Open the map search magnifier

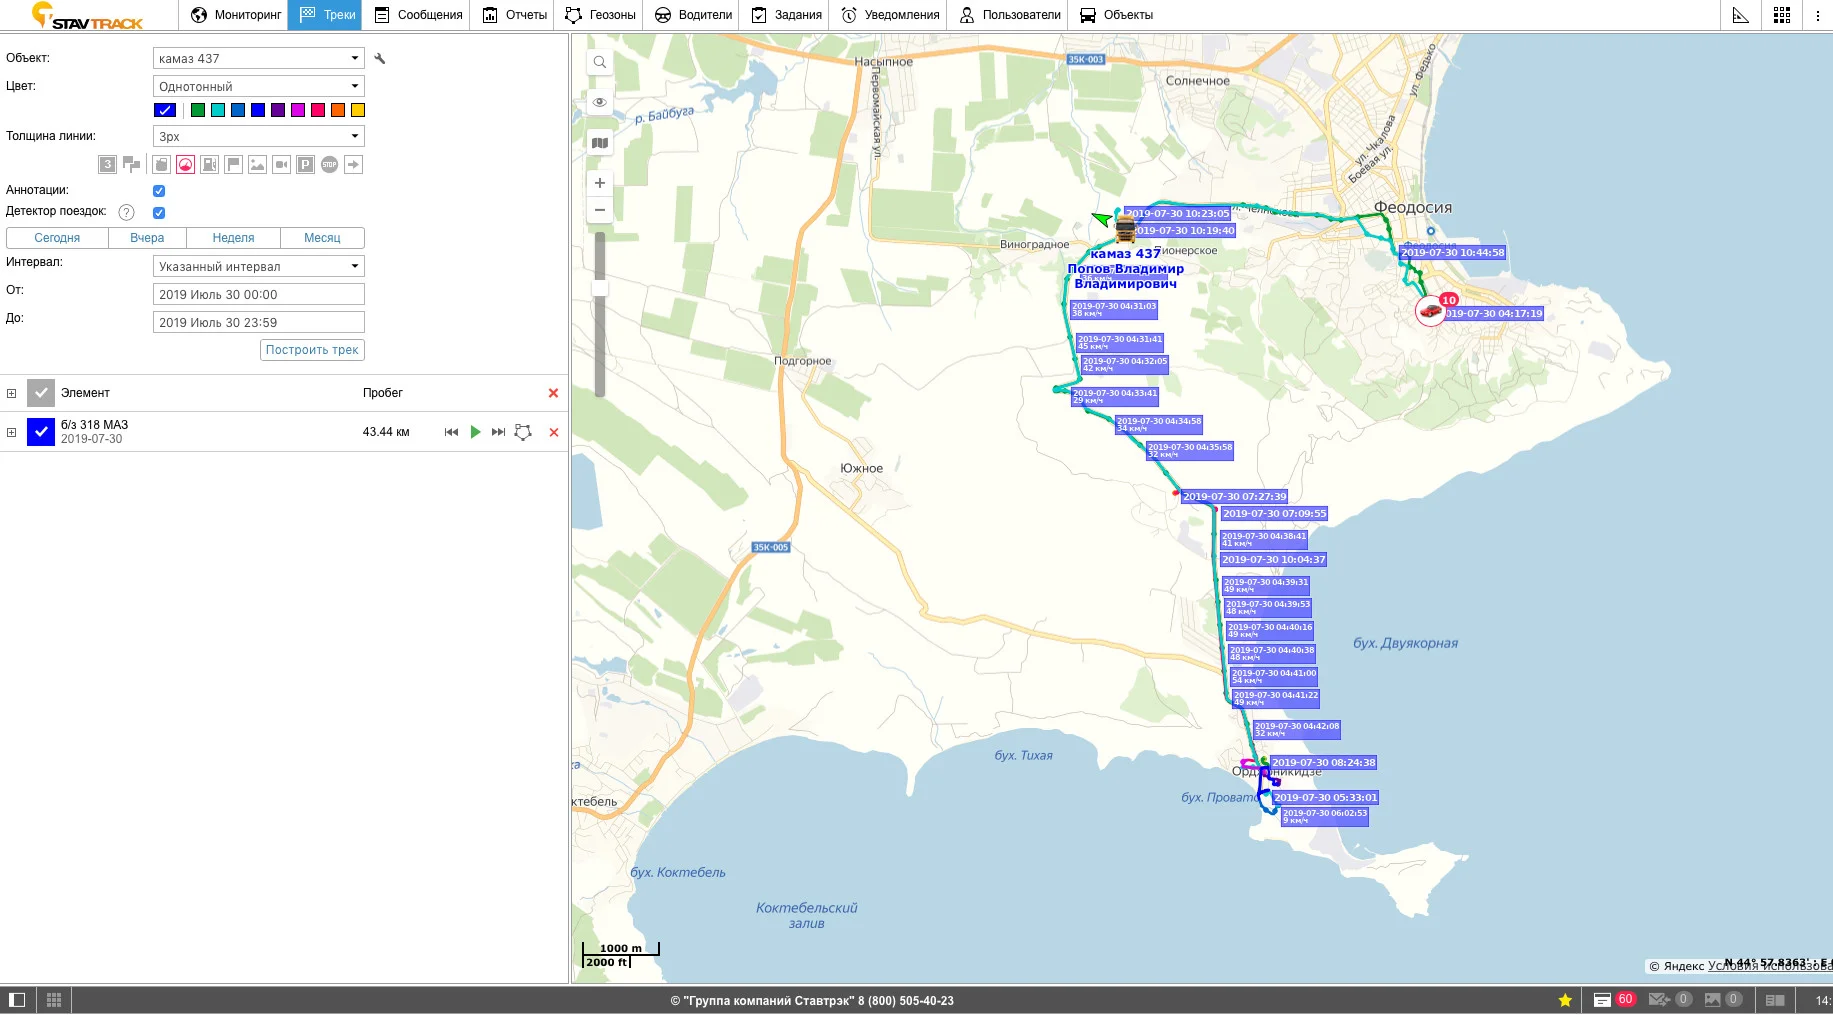pos(600,62)
